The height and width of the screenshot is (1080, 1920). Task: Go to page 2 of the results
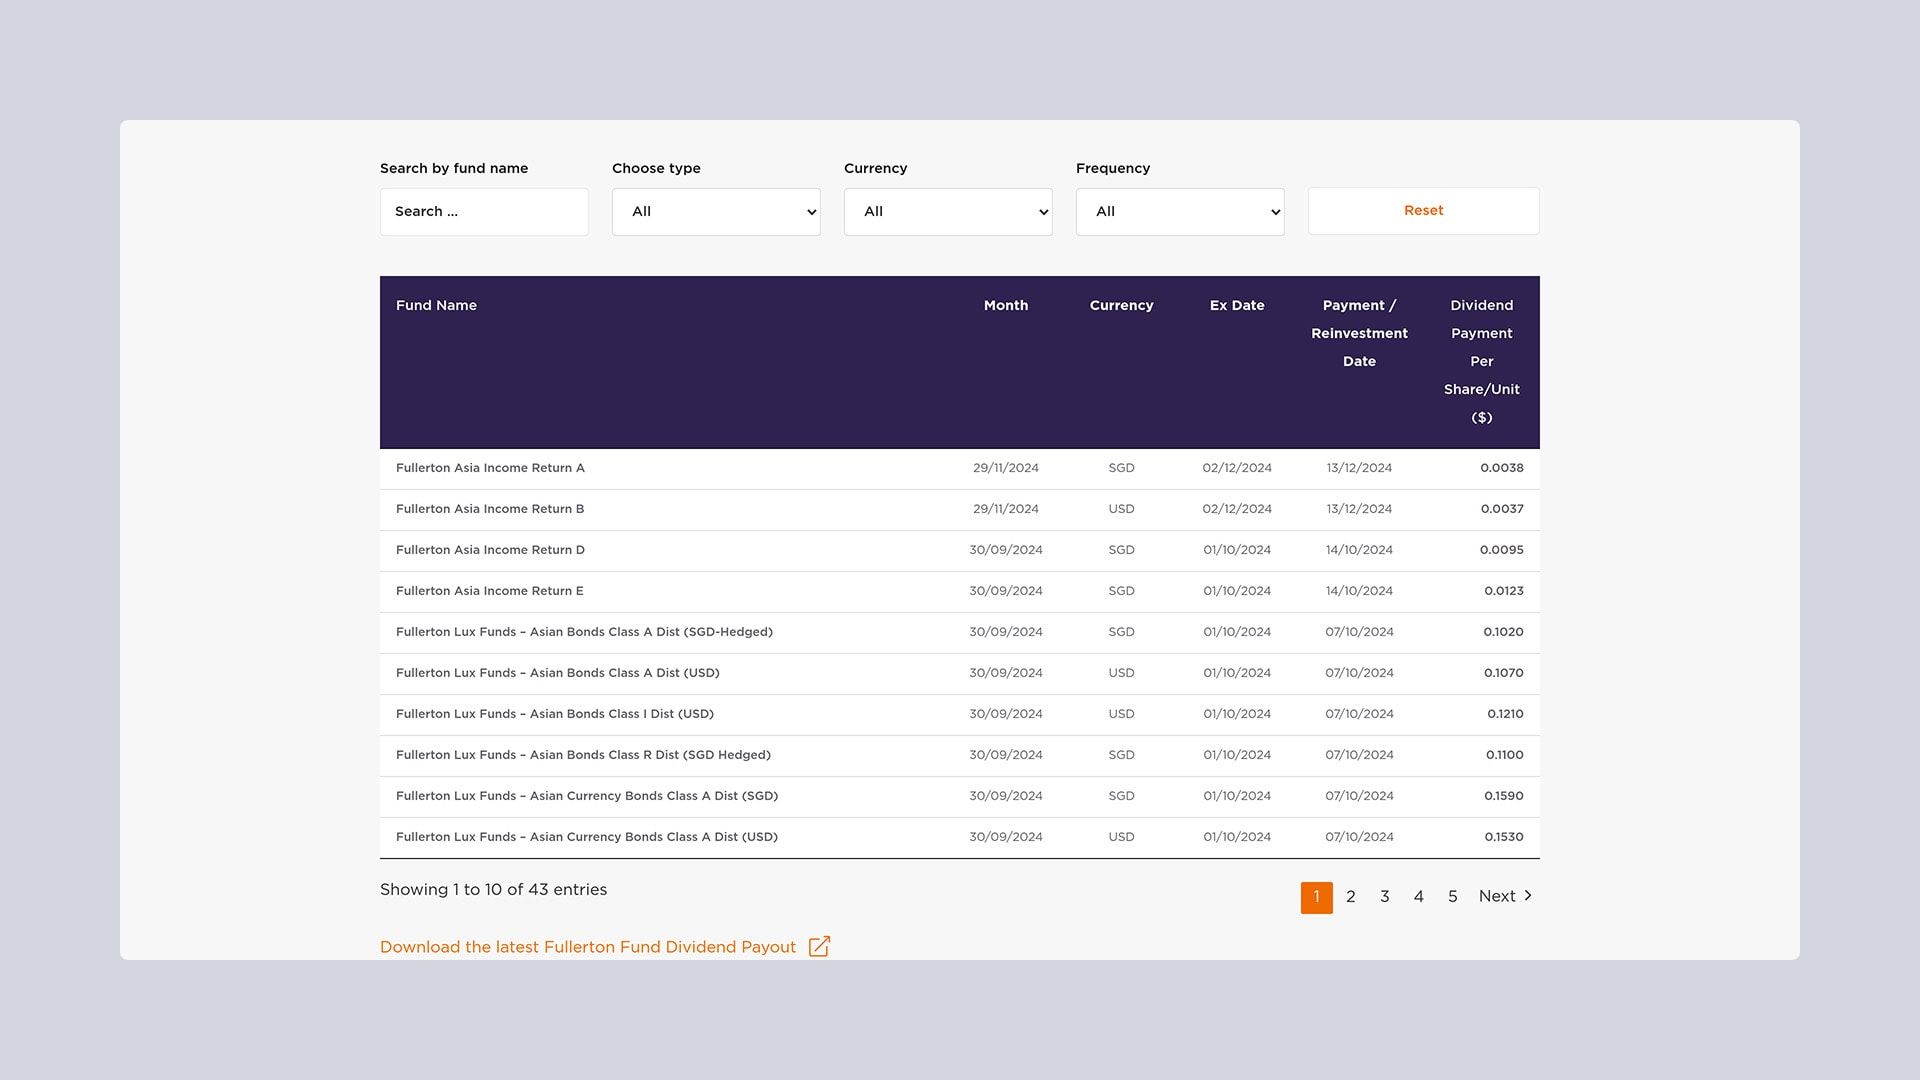pyautogui.click(x=1351, y=896)
